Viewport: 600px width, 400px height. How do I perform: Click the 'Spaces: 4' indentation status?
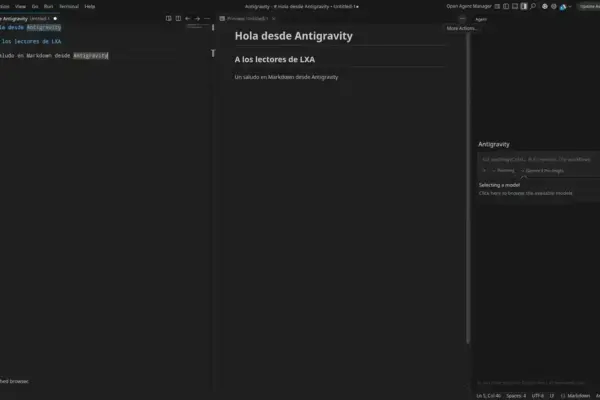516,396
